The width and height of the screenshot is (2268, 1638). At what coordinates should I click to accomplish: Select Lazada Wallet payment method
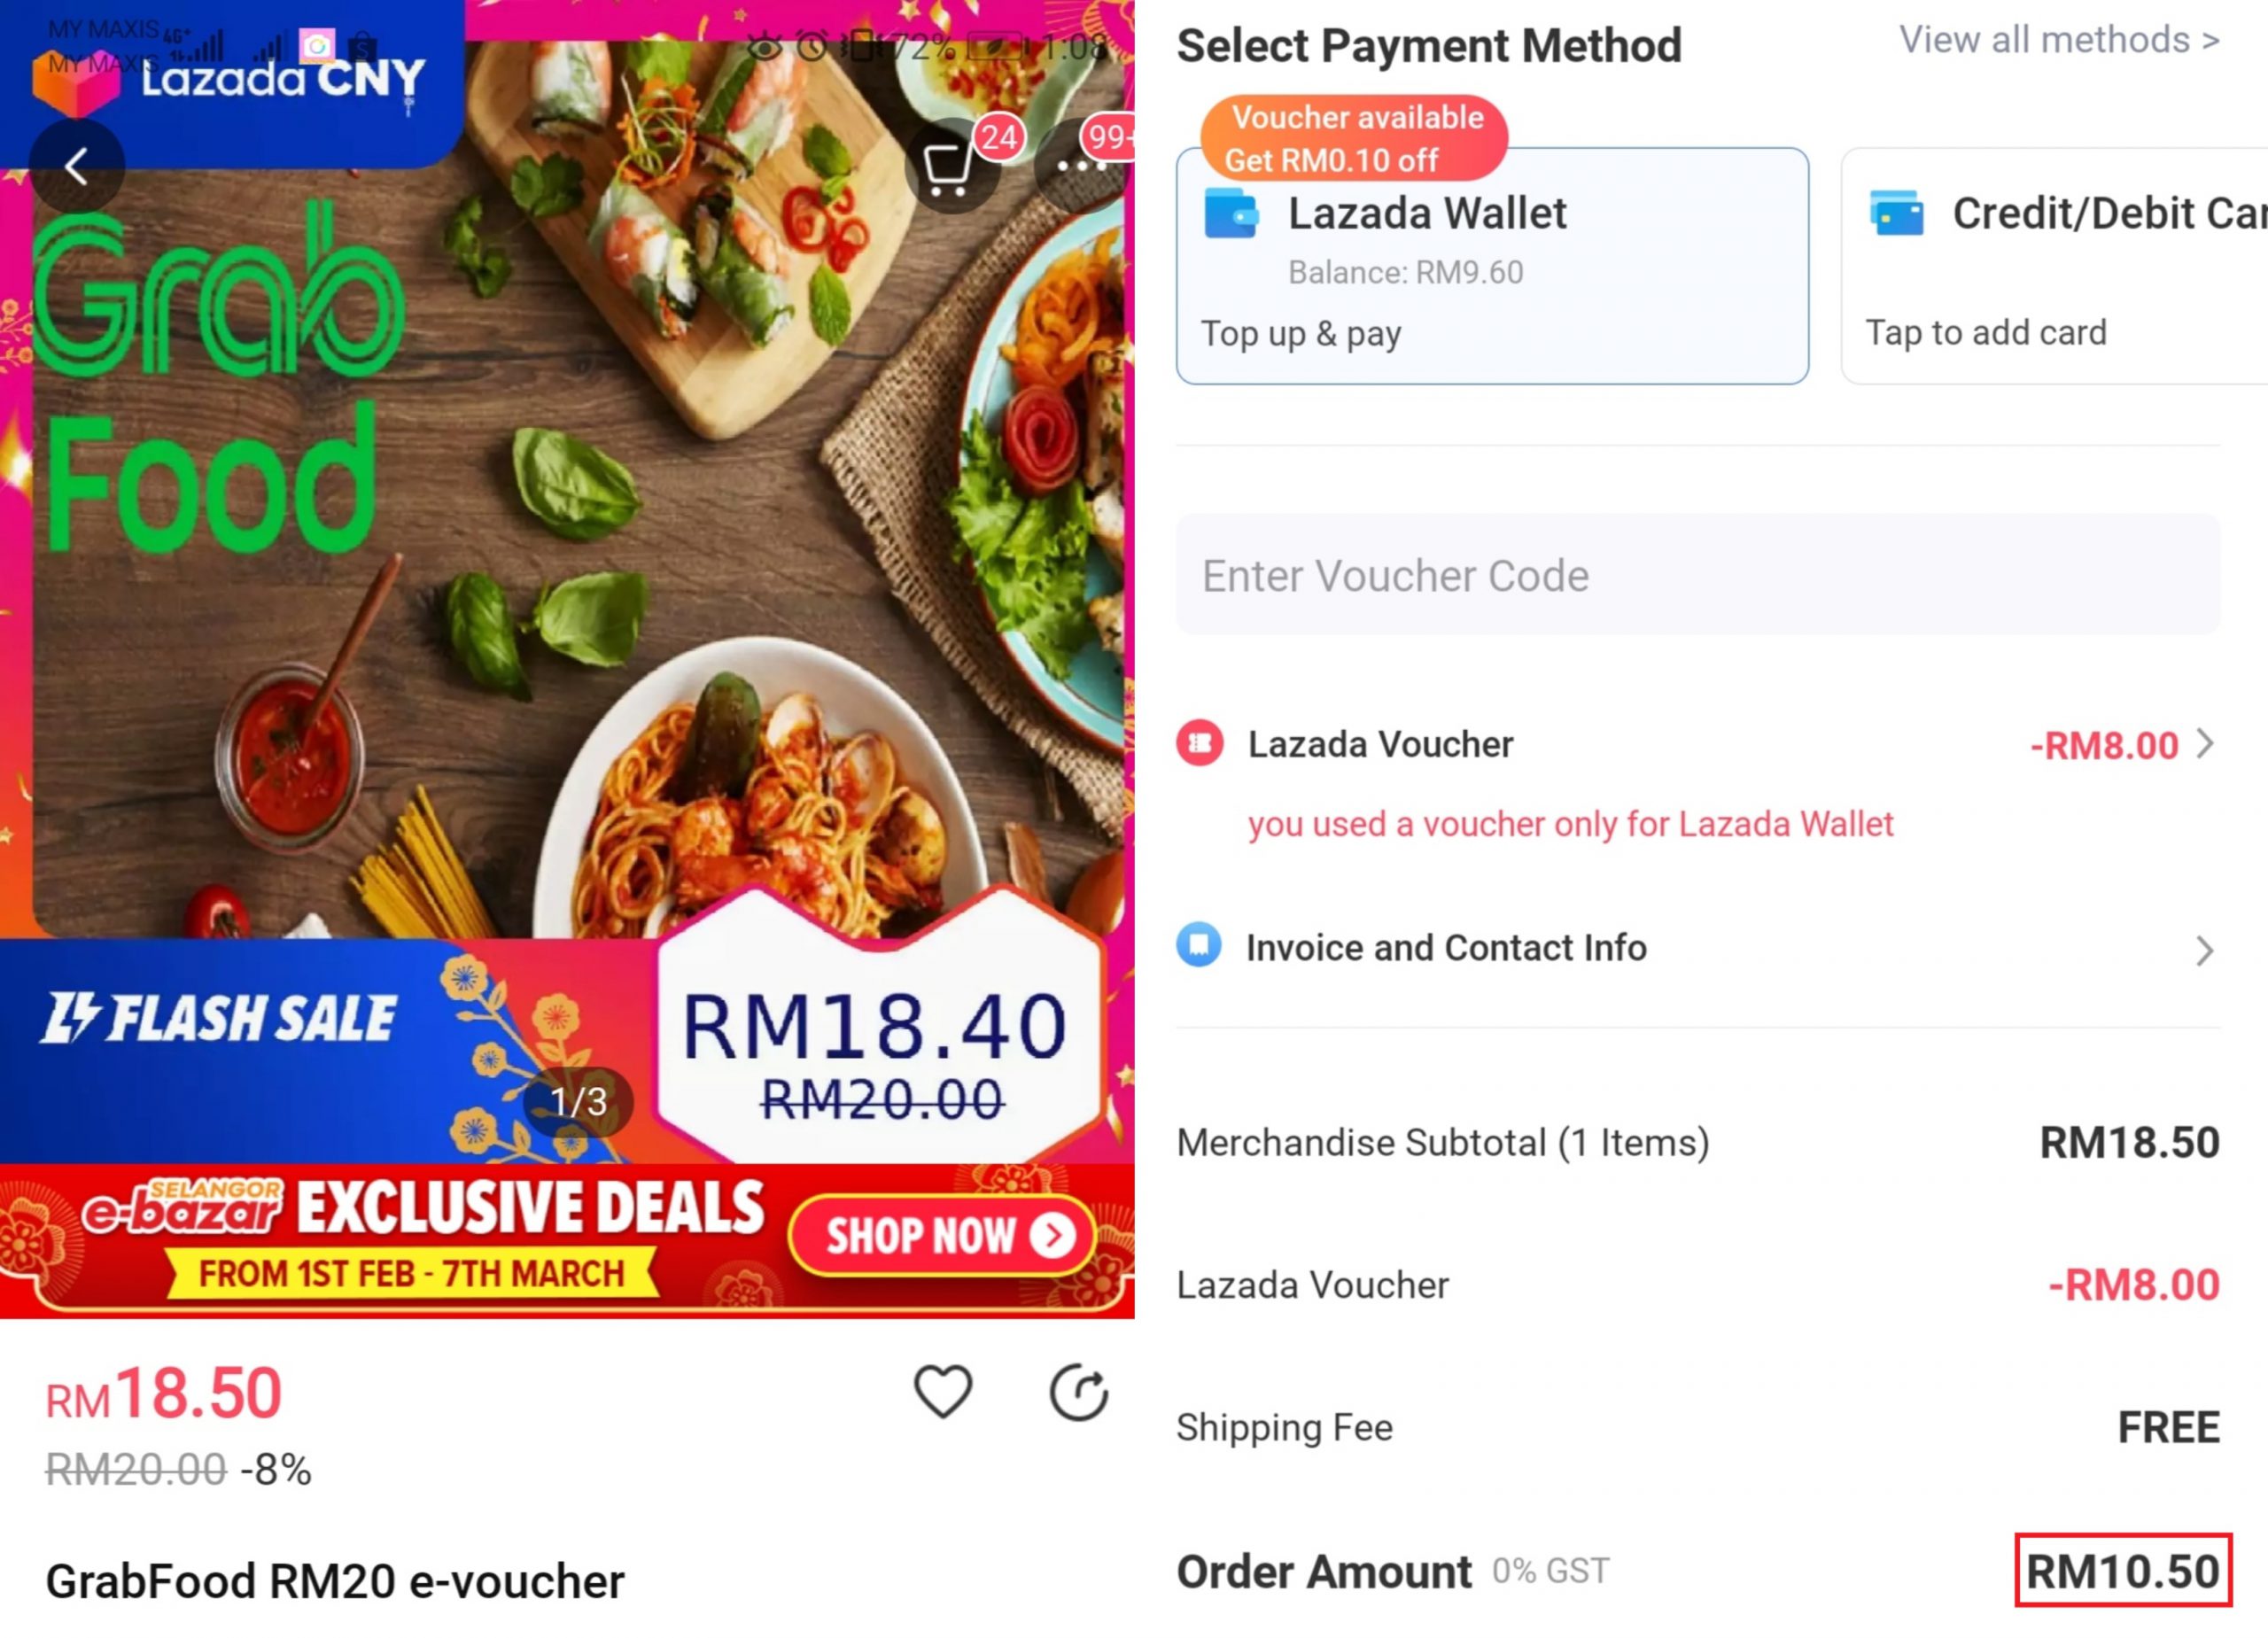click(x=1492, y=266)
